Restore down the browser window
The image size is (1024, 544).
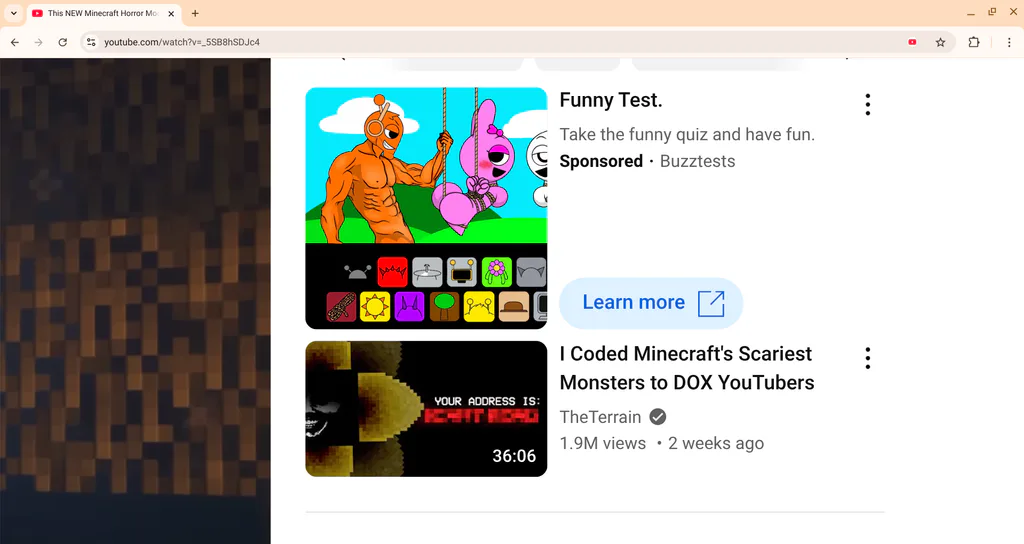pos(992,12)
